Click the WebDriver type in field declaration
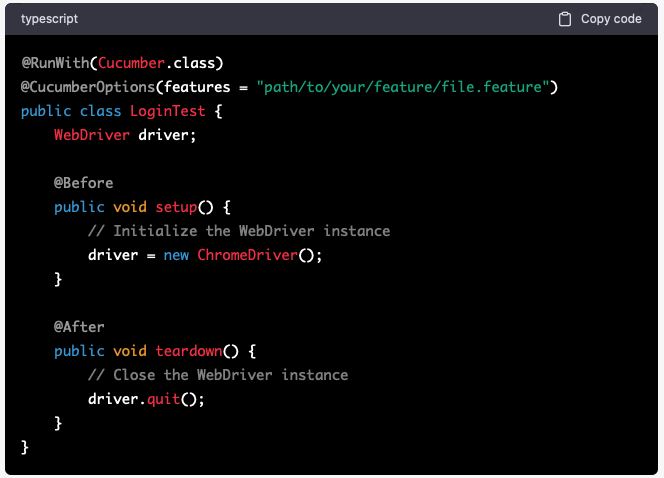 pos(91,135)
